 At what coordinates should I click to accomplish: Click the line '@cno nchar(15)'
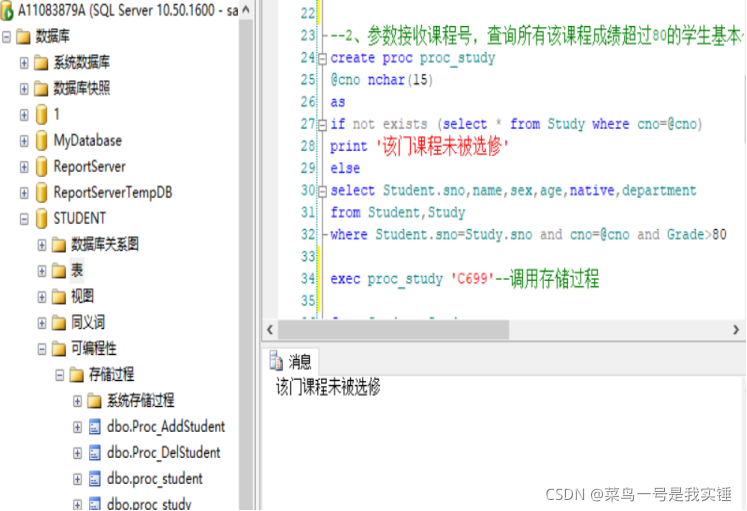click(381, 80)
